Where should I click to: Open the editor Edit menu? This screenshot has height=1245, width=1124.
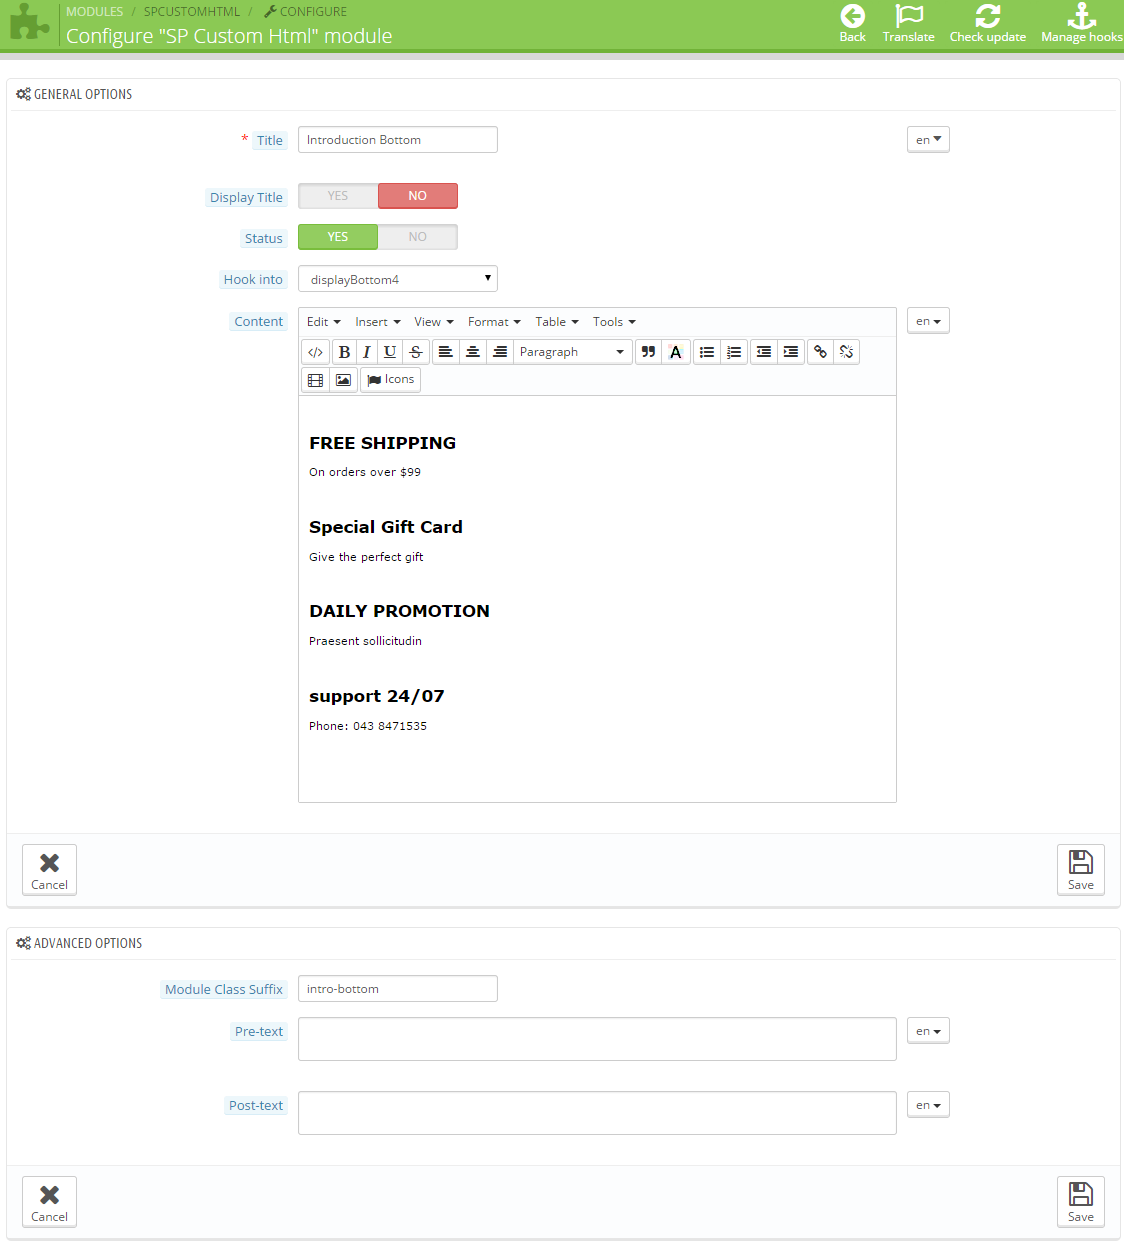point(324,322)
